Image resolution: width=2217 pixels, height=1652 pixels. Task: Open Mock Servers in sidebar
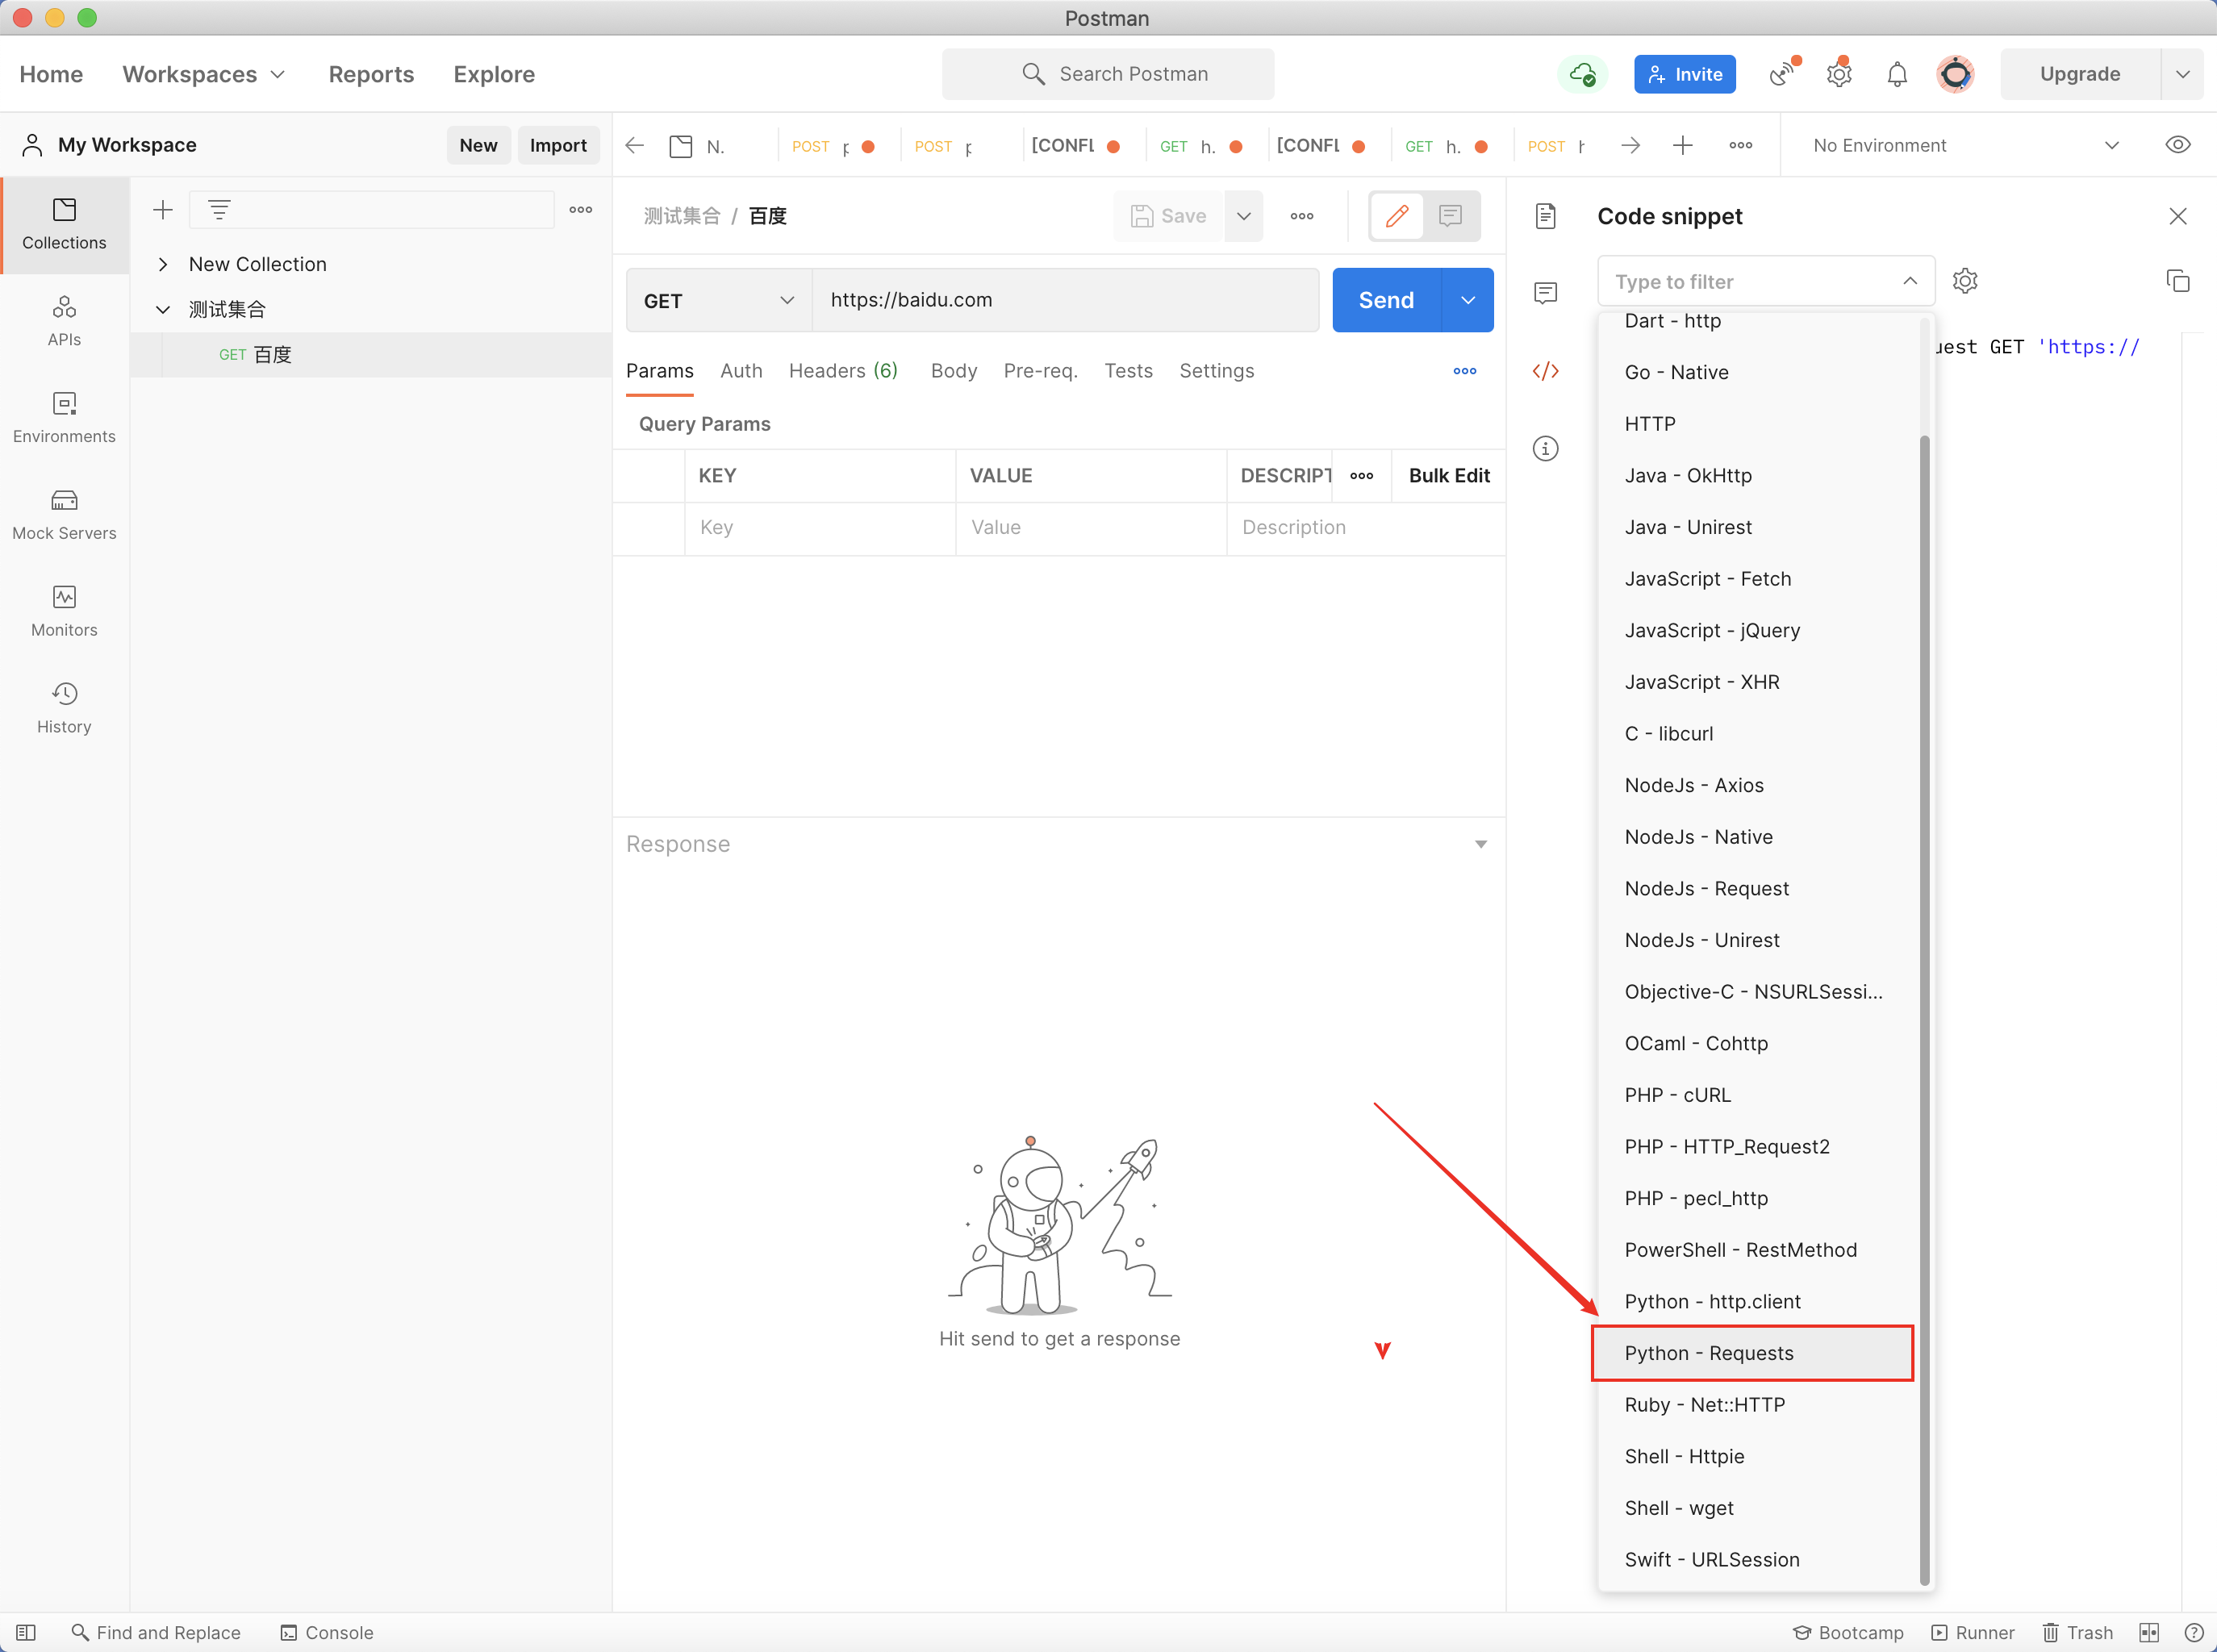tap(64, 514)
